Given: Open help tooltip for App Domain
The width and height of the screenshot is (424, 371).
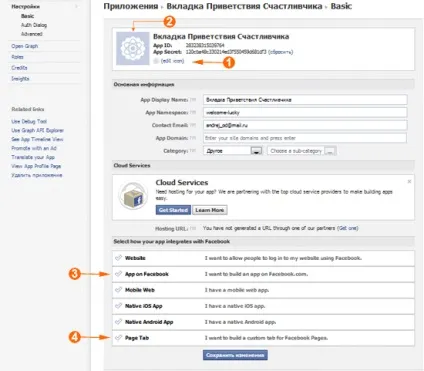Looking at the screenshot, I should tap(193, 138).
